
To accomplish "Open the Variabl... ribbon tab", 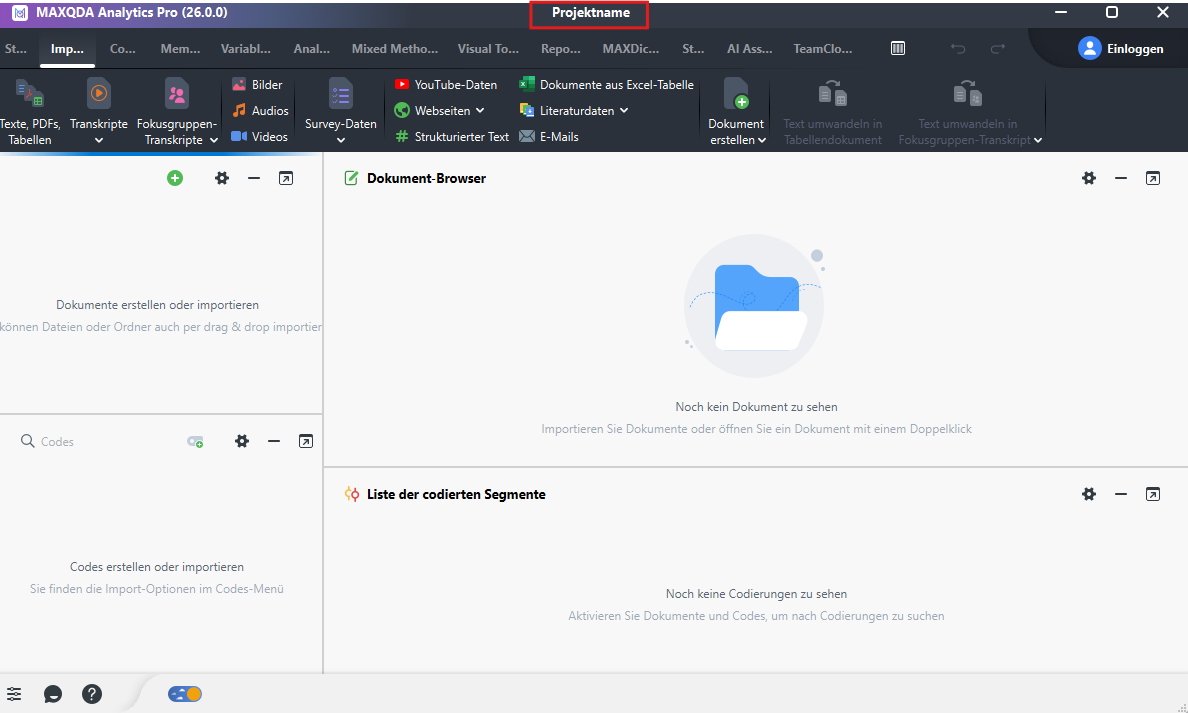I will point(245,48).
